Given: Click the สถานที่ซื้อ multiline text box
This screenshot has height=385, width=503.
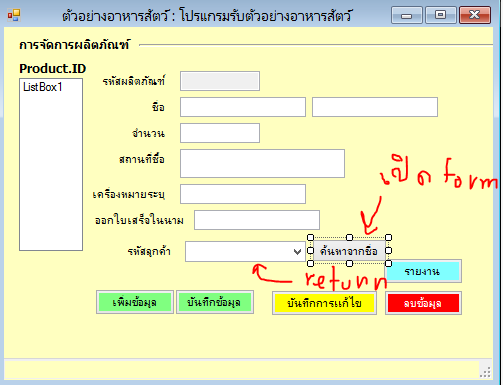Looking at the screenshot, I should (262, 163).
